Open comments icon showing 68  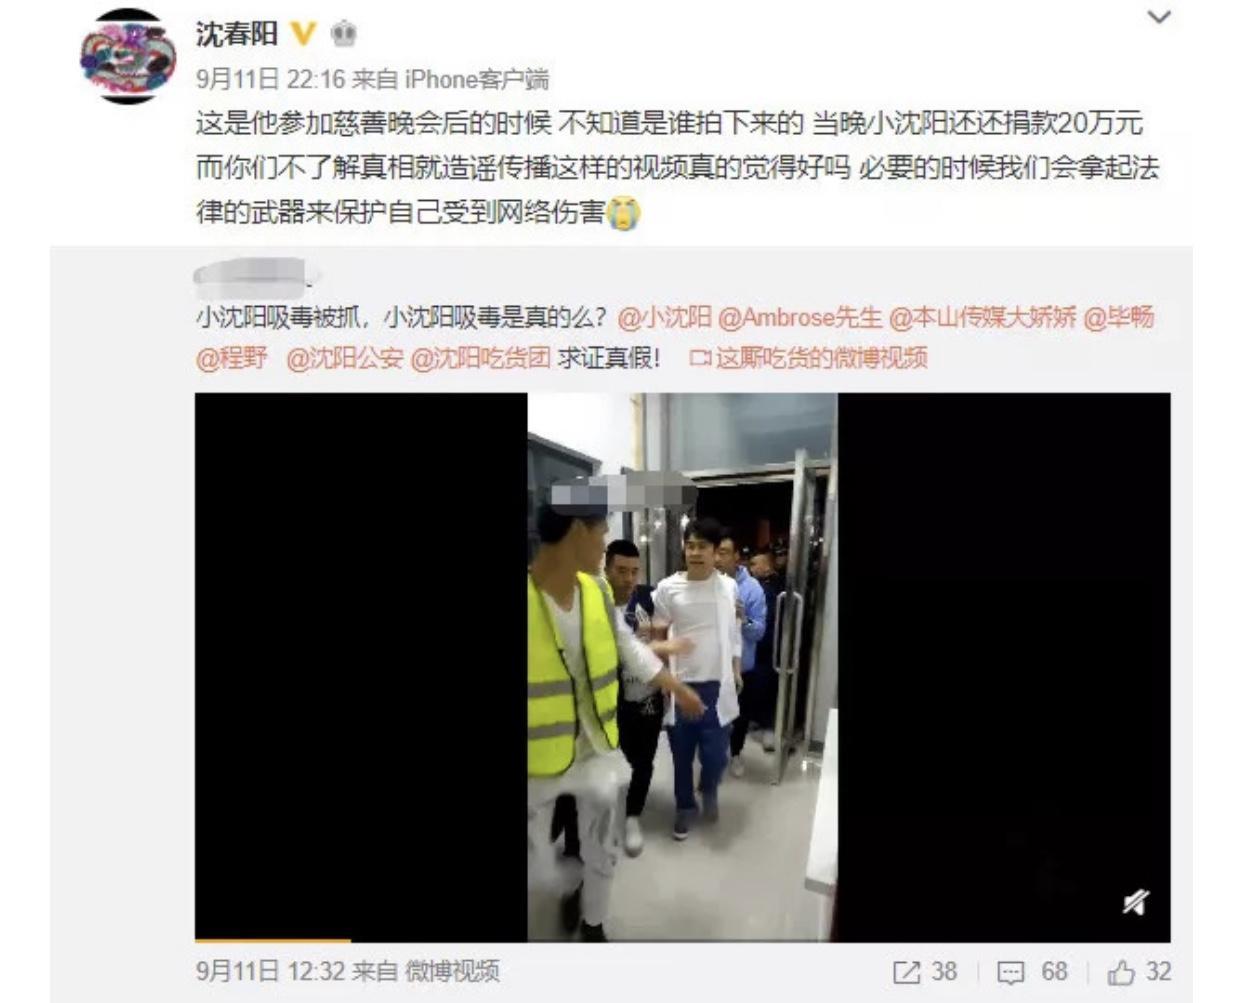[x=1032, y=972]
